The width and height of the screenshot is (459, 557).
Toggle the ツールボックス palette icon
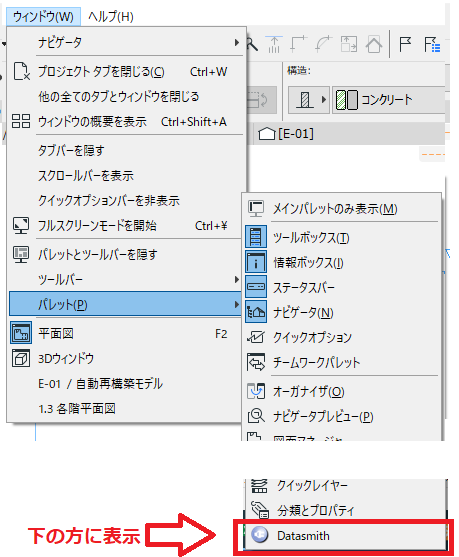pos(256,237)
